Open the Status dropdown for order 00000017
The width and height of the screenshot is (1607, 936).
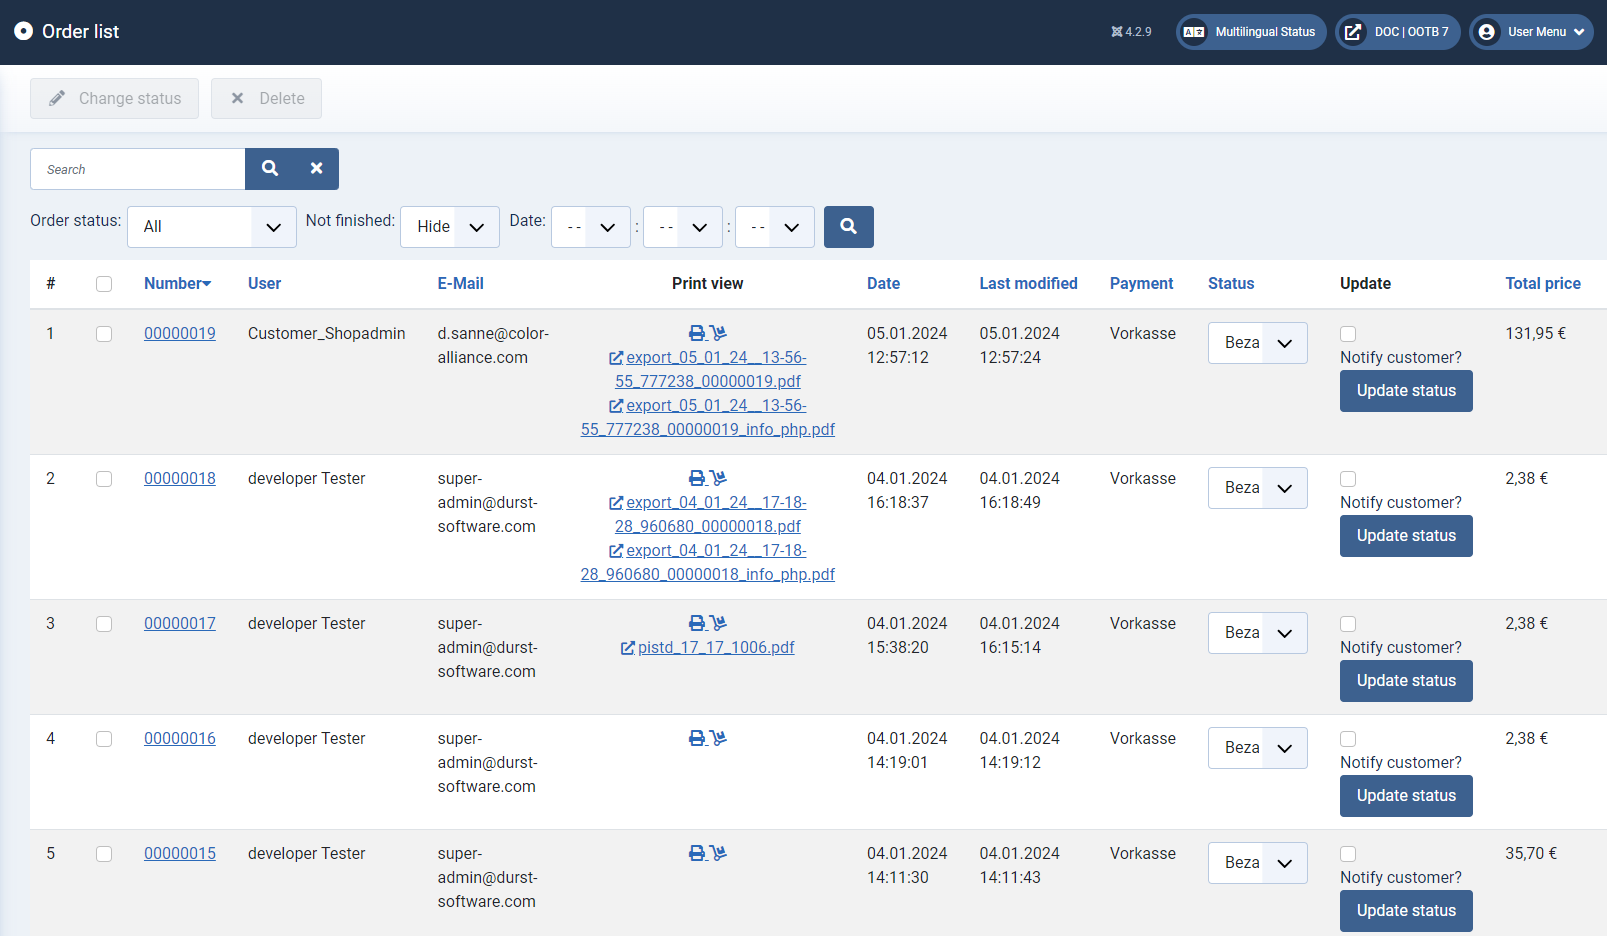click(x=1258, y=633)
